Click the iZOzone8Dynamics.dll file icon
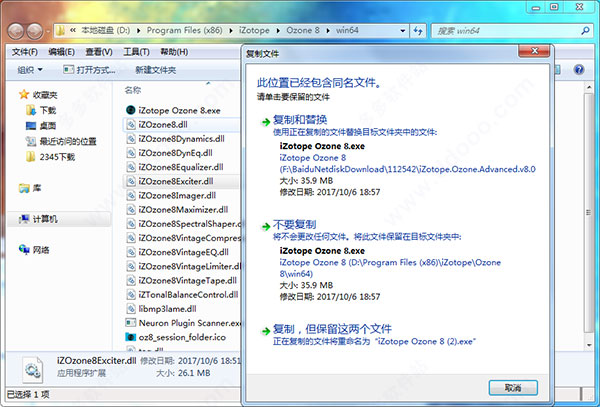Viewport: 600px width, 407px height. pos(131,138)
